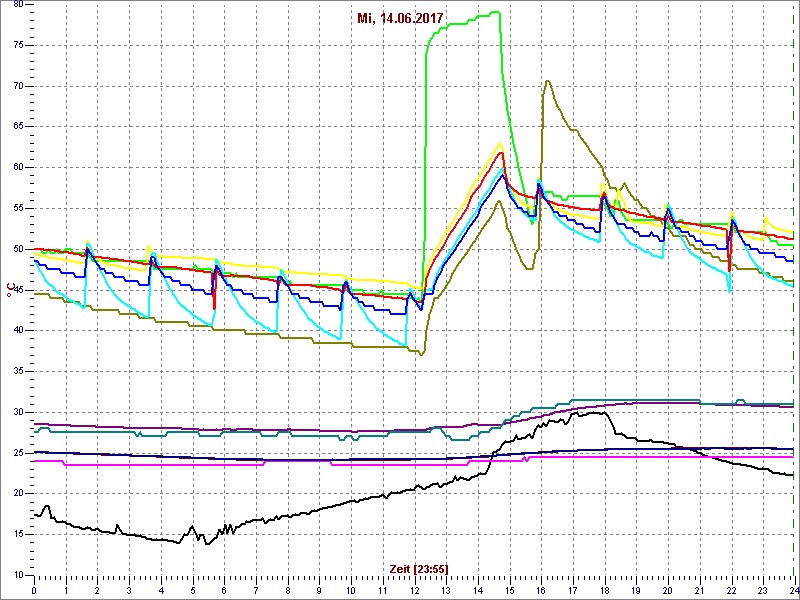Click hour 1 on the time axis

click(66, 590)
